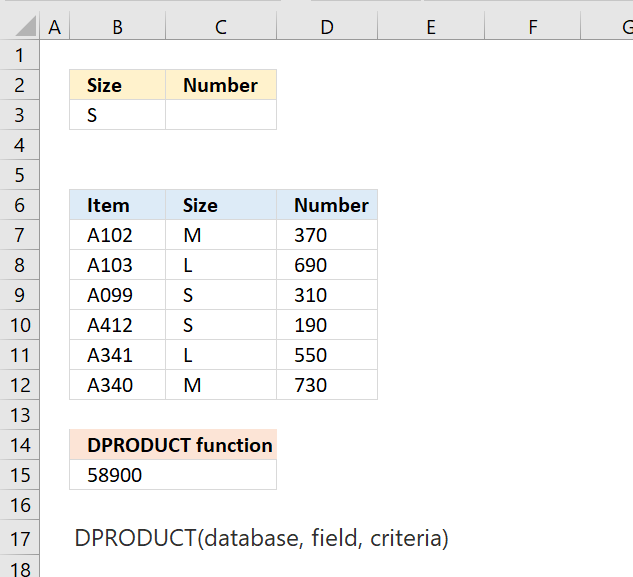Select the cell with value 690
The width and height of the screenshot is (633, 577).
pyautogui.click(x=327, y=264)
